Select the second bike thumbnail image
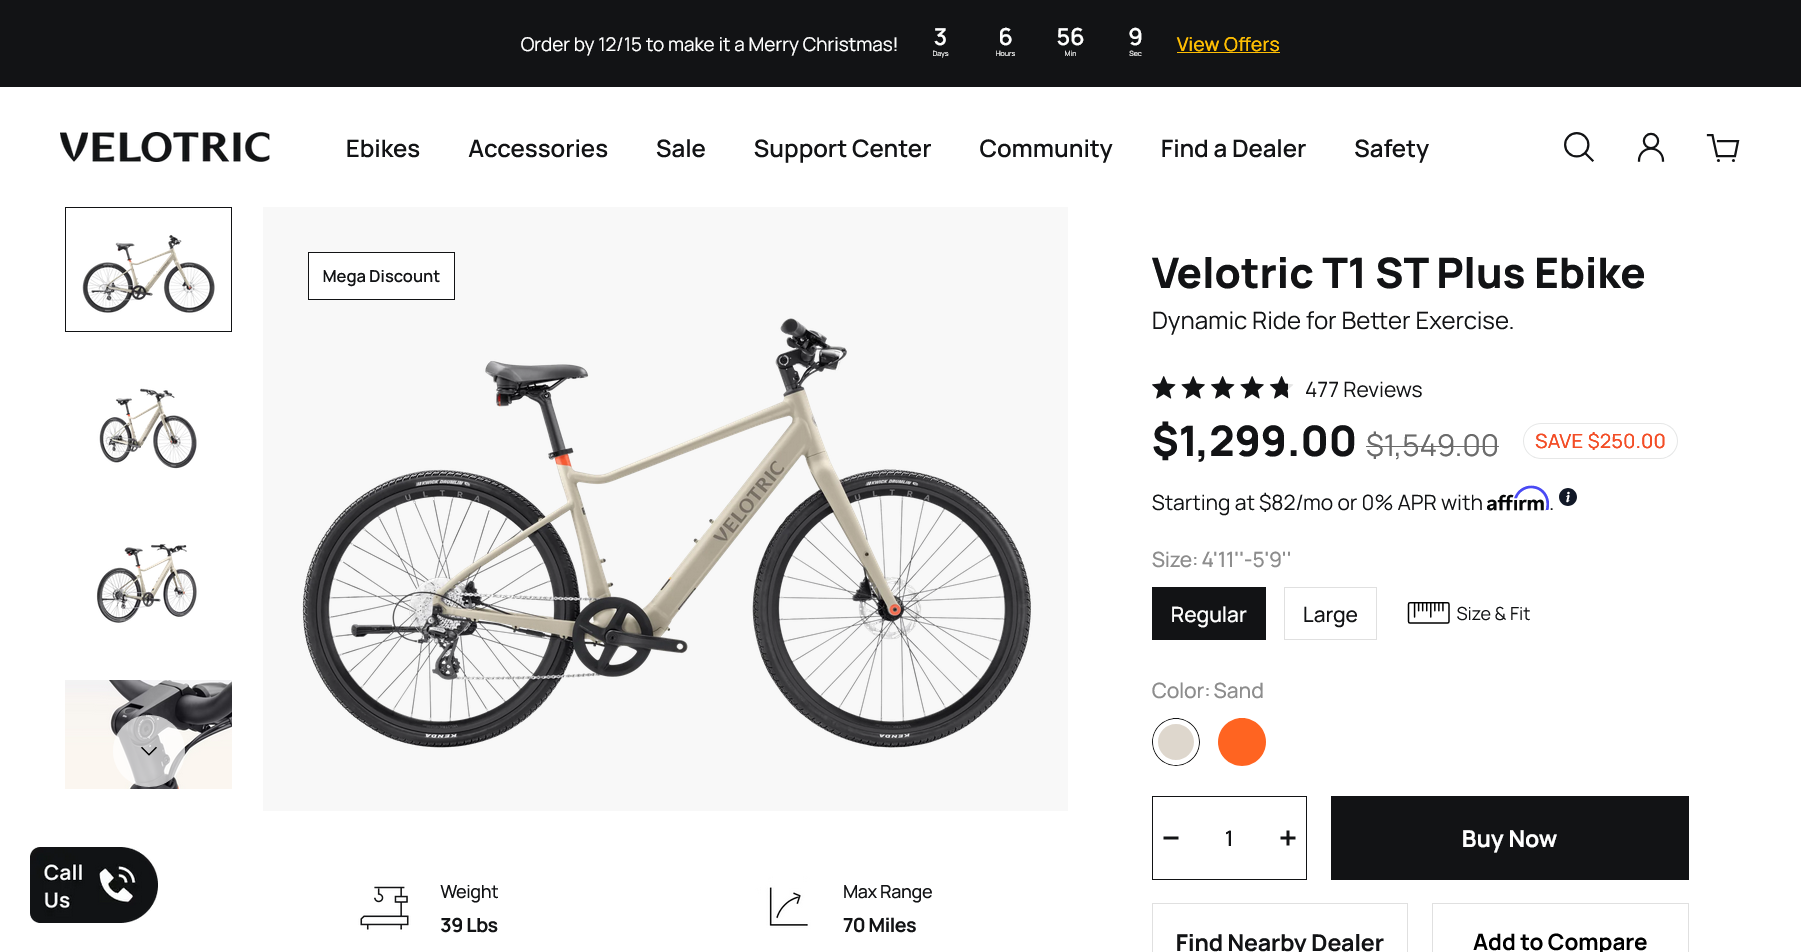The image size is (1801, 952). pyautogui.click(x=148, y=427)
